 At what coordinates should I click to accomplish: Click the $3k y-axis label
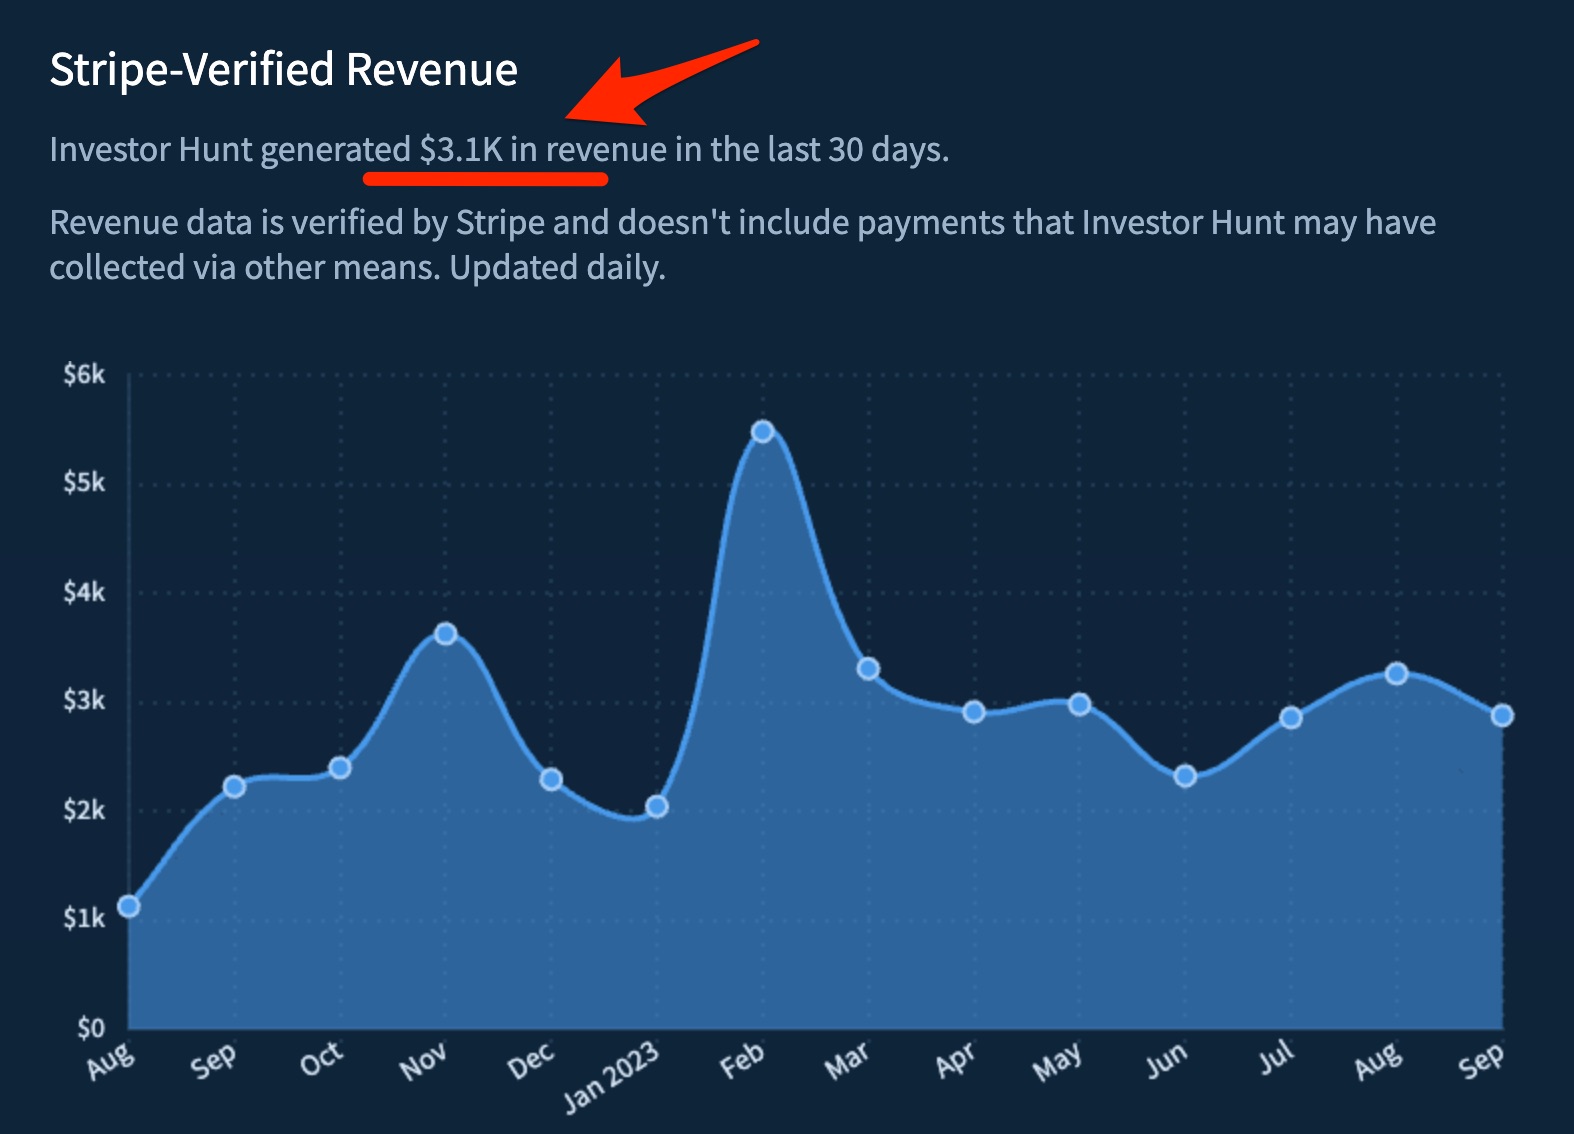(x=84, y=700)
